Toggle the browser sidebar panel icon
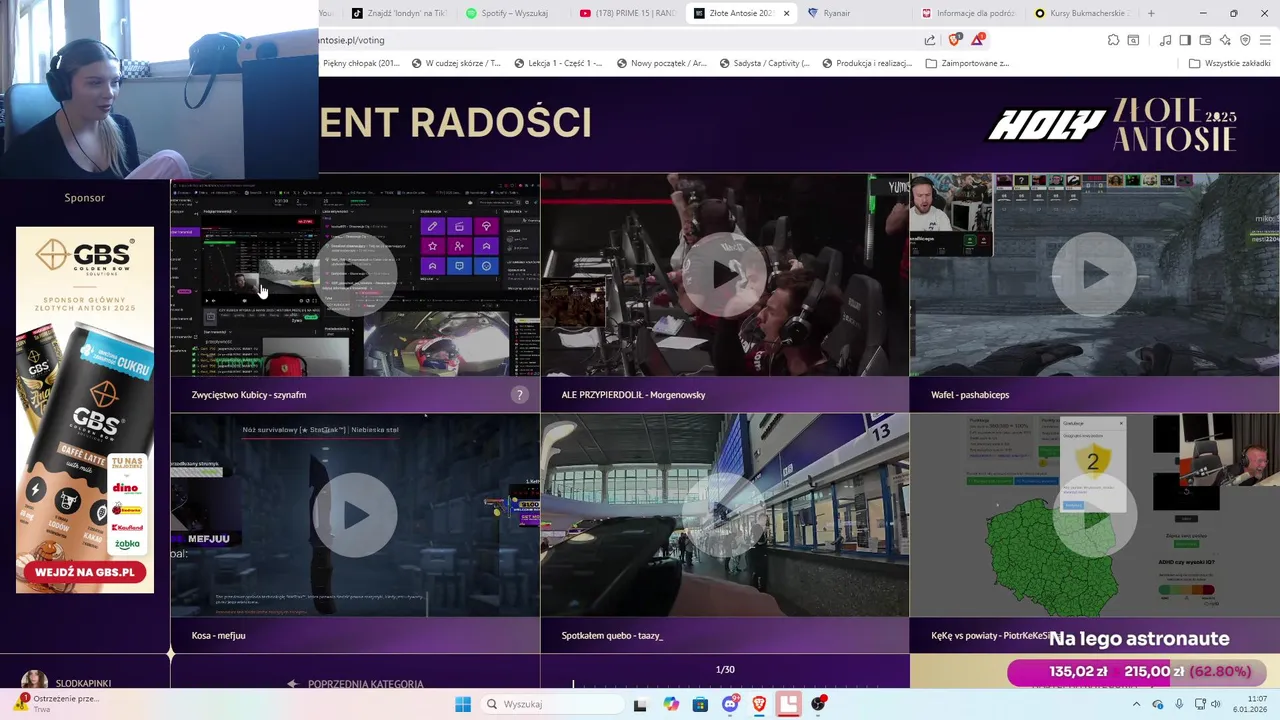This screenshot has height=720, width=1280. click(x=1185, y=40)
